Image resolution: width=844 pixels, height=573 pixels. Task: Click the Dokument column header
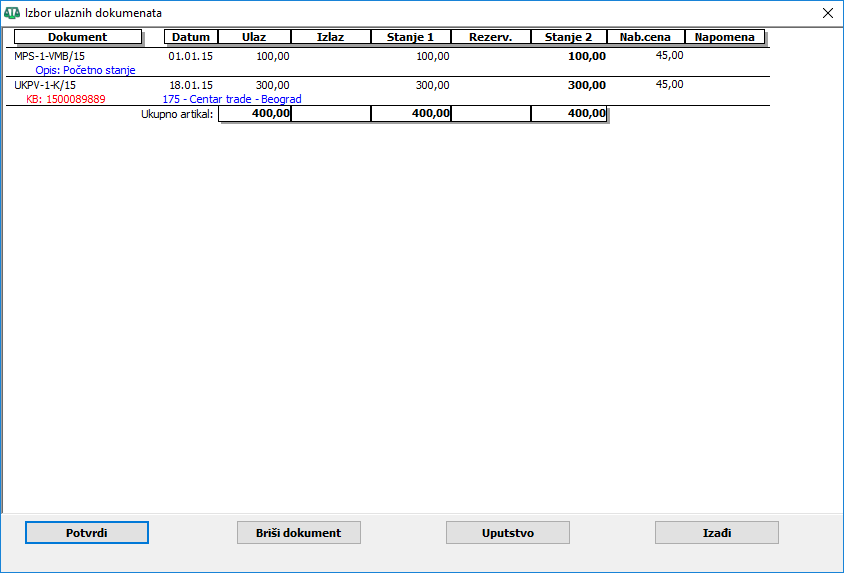tap(78, 37)
